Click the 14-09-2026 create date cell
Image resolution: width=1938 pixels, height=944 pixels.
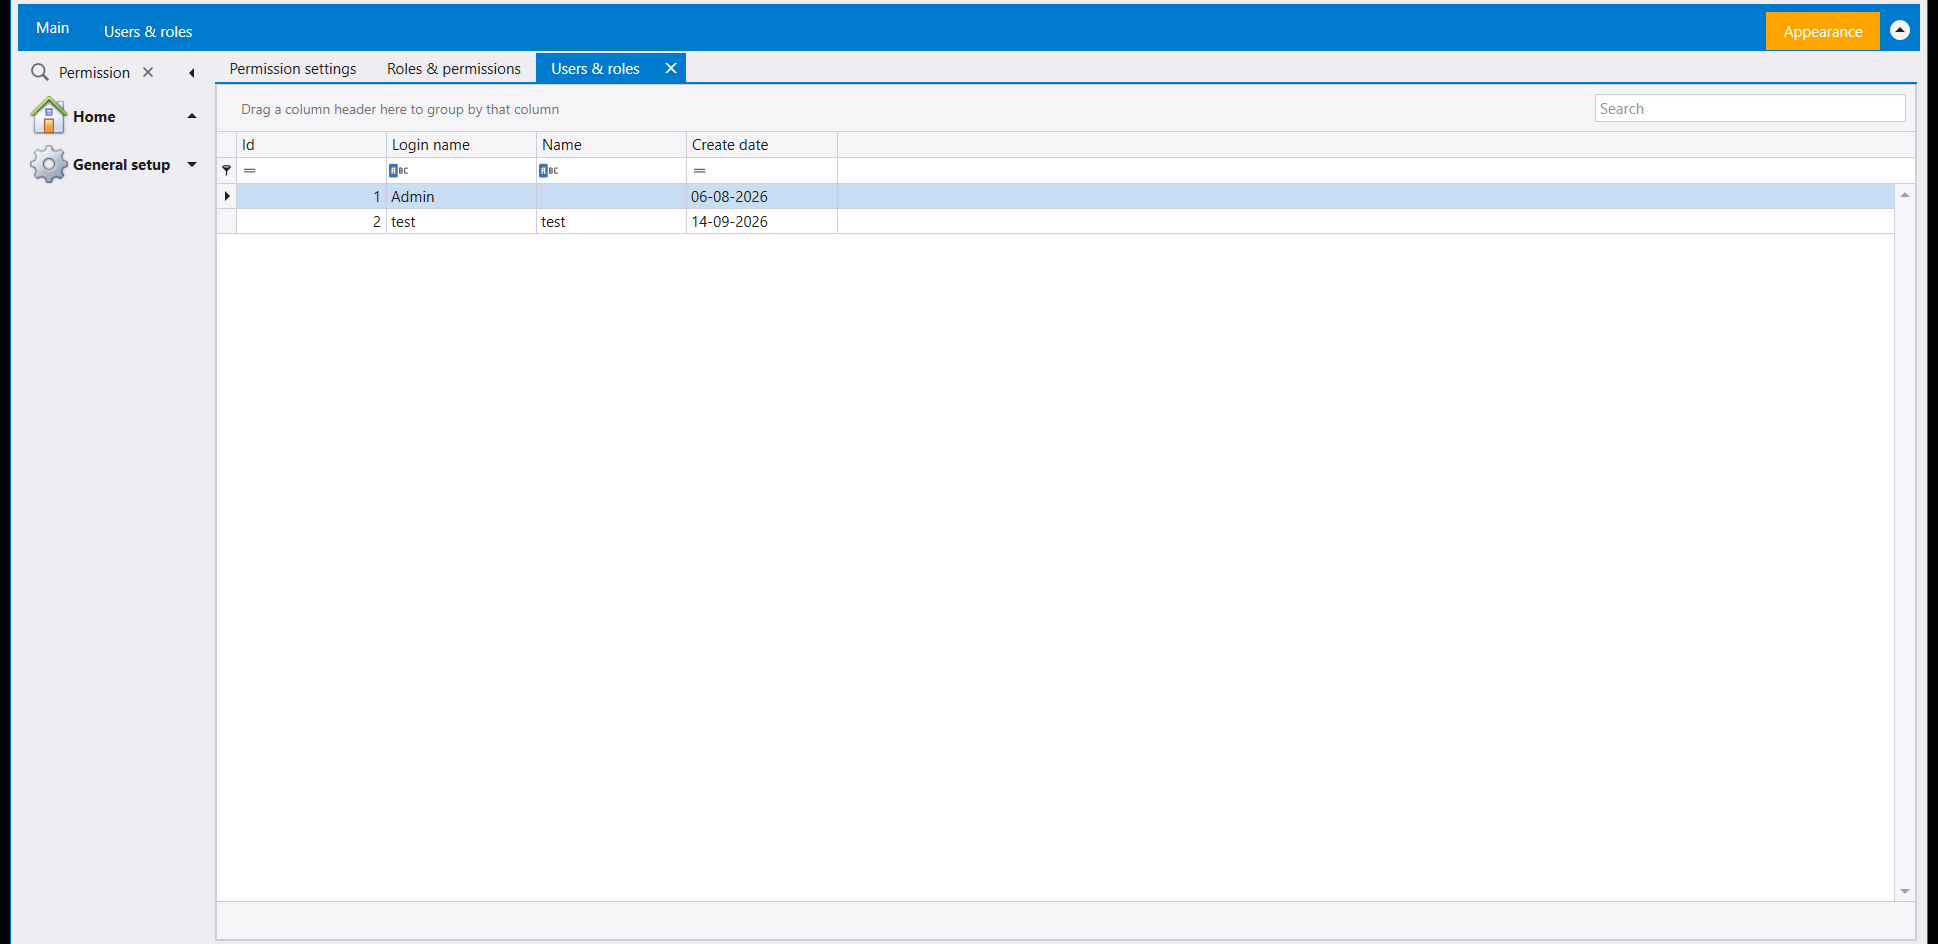762,221
